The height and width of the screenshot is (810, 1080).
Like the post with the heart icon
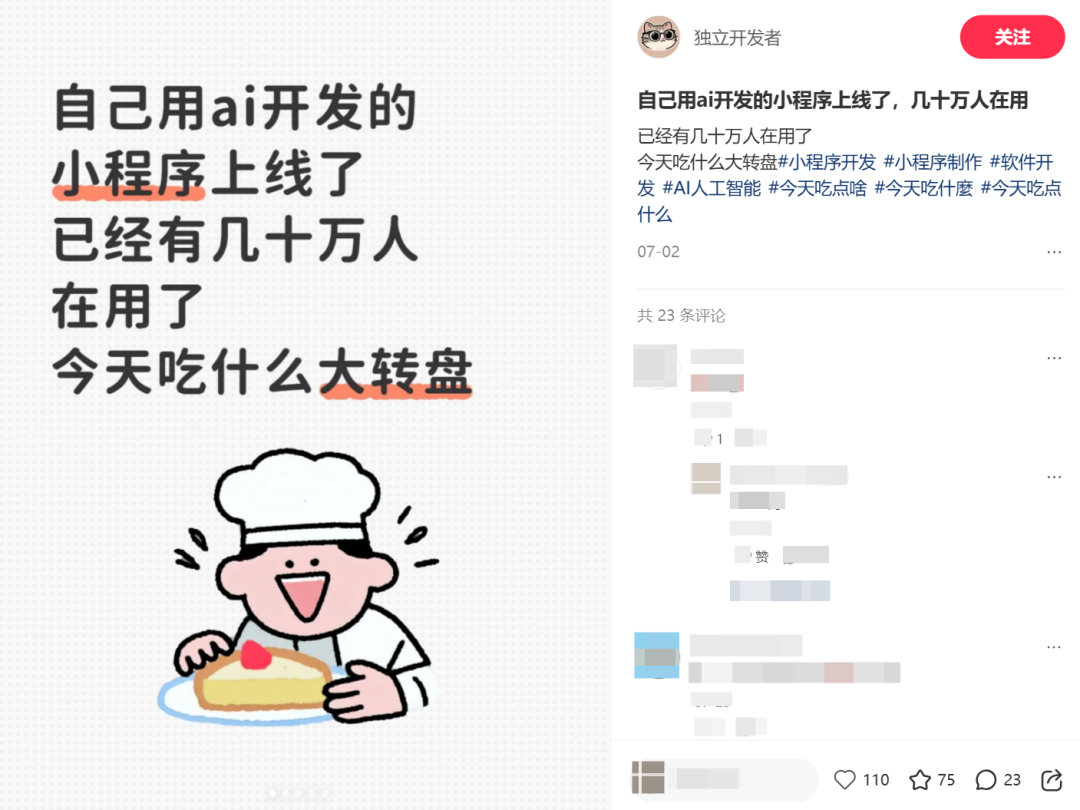[x=844, y=780]
